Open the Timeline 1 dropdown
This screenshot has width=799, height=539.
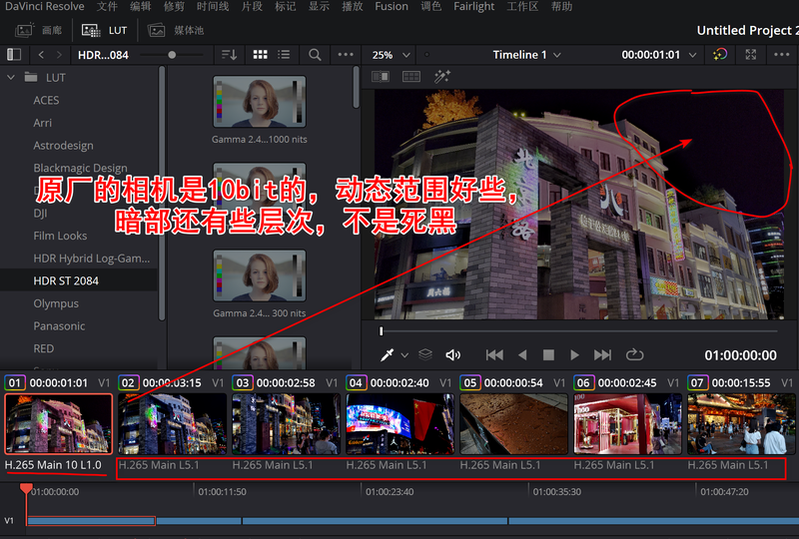pos(526,55)
